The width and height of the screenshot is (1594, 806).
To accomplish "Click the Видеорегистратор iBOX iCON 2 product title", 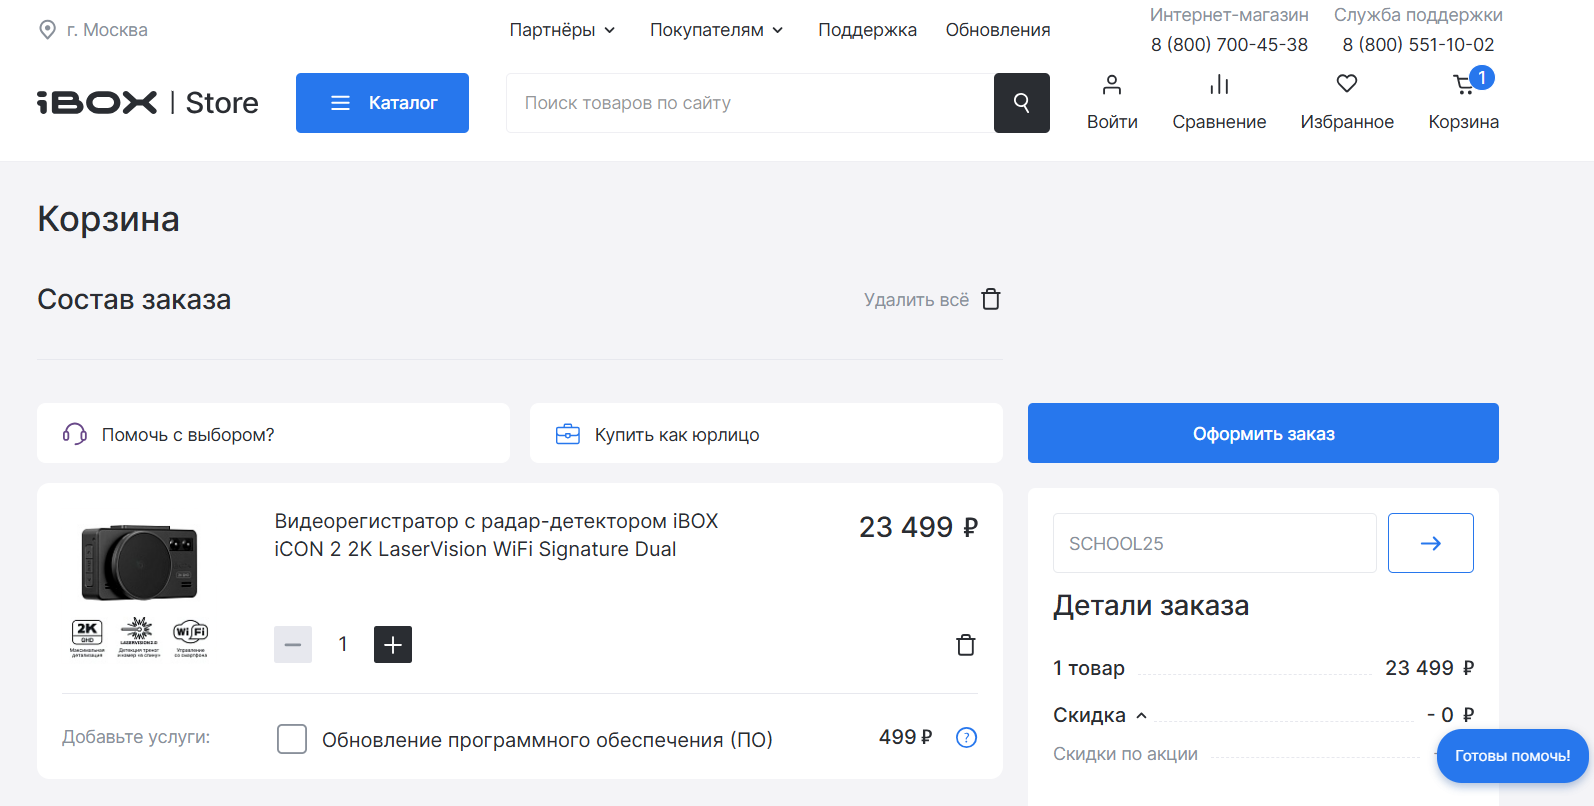I will pos(496,535).
